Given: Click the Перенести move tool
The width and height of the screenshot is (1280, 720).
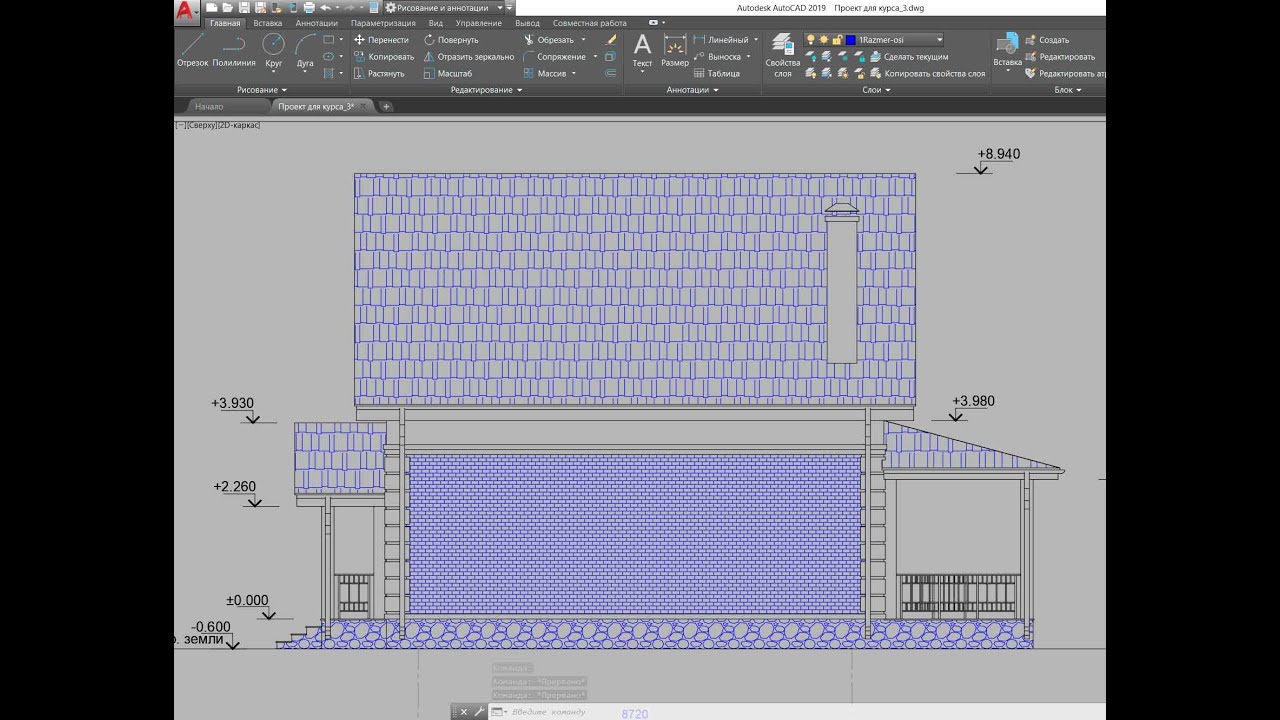Looking at the screenshot, I should (x=380, y=40).
